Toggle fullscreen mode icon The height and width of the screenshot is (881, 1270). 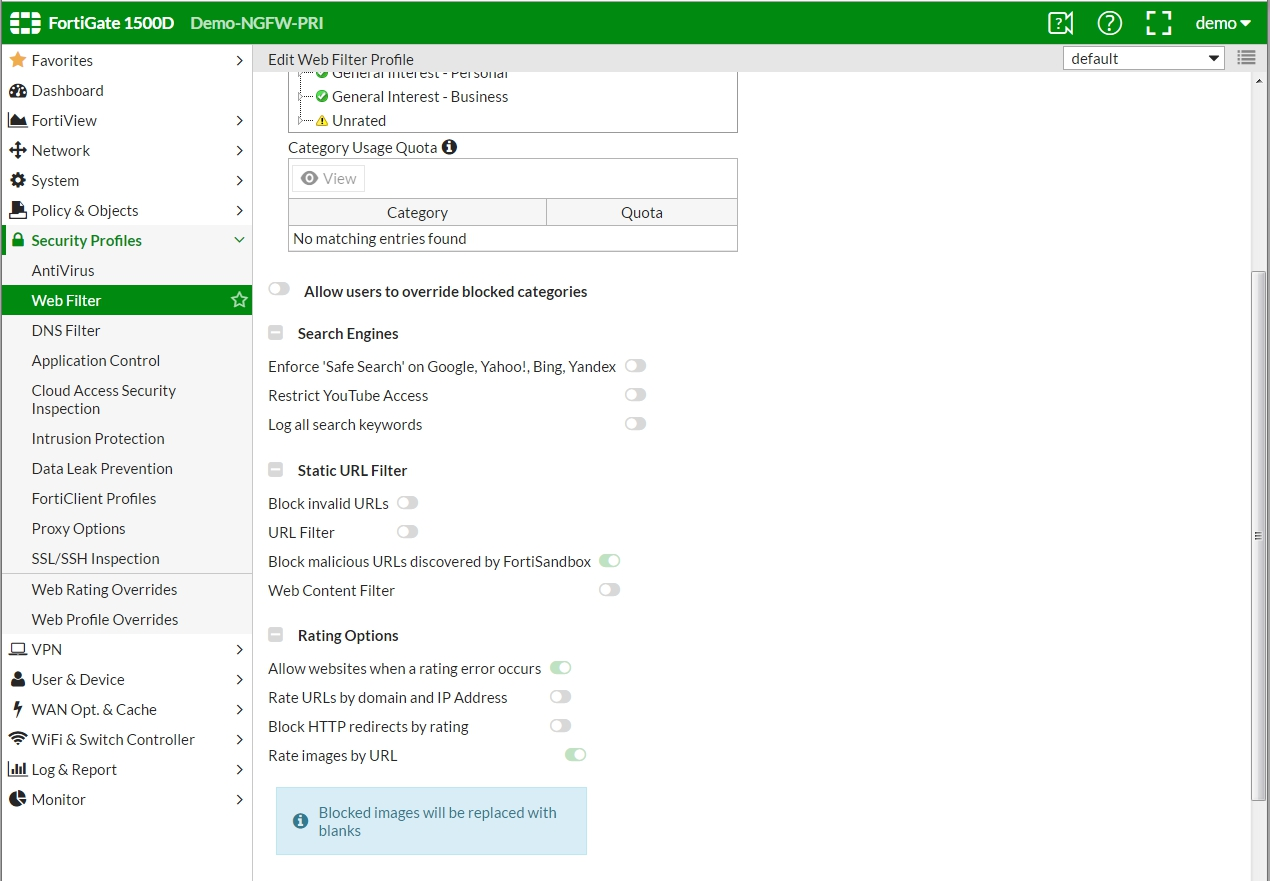tap(1158, 23)
